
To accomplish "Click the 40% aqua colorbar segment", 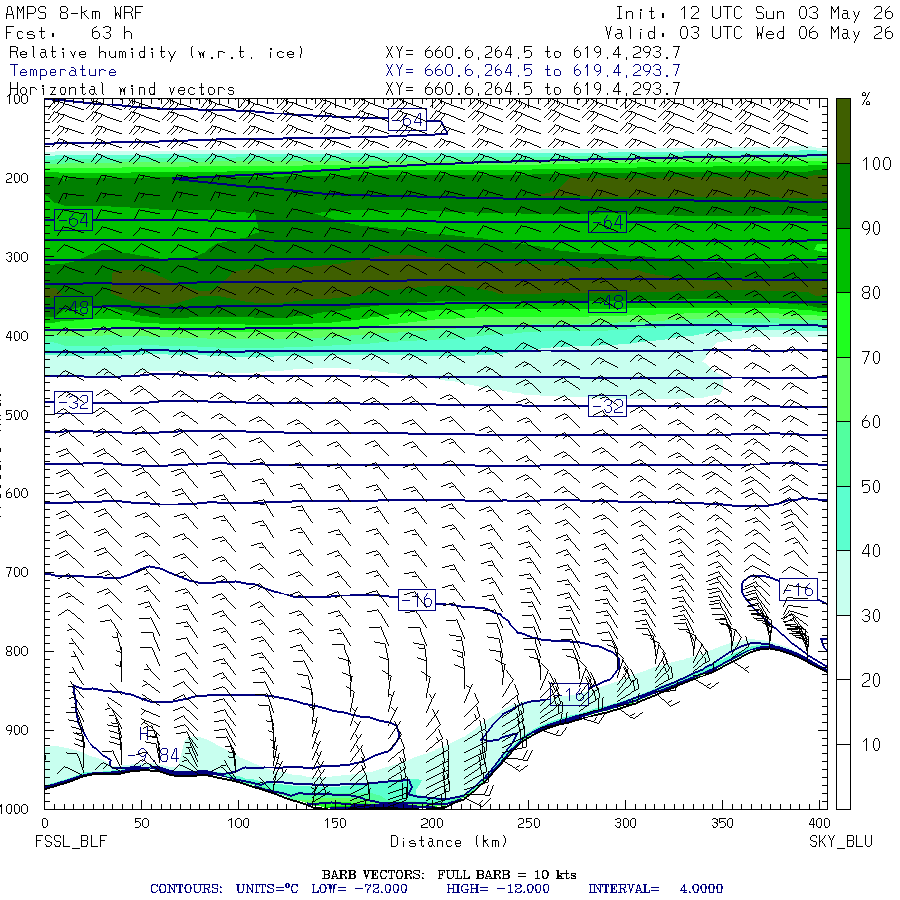I will 843,518.
